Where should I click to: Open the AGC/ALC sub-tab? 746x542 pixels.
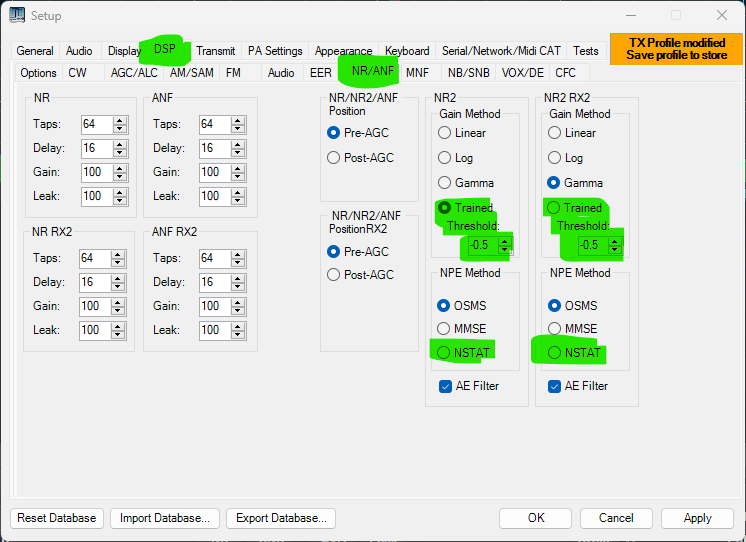[x=133, y=73]
